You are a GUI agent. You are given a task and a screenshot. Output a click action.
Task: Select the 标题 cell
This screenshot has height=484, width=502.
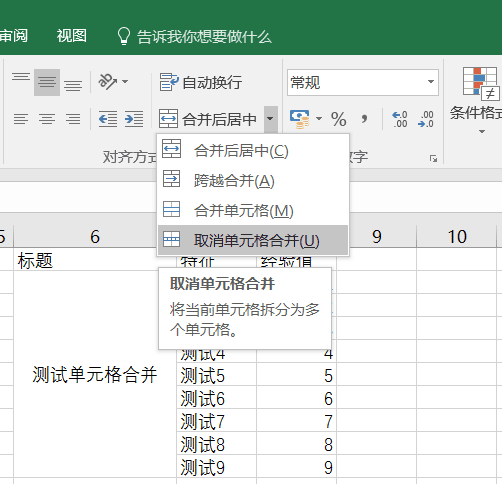click(x=95, y=260)
